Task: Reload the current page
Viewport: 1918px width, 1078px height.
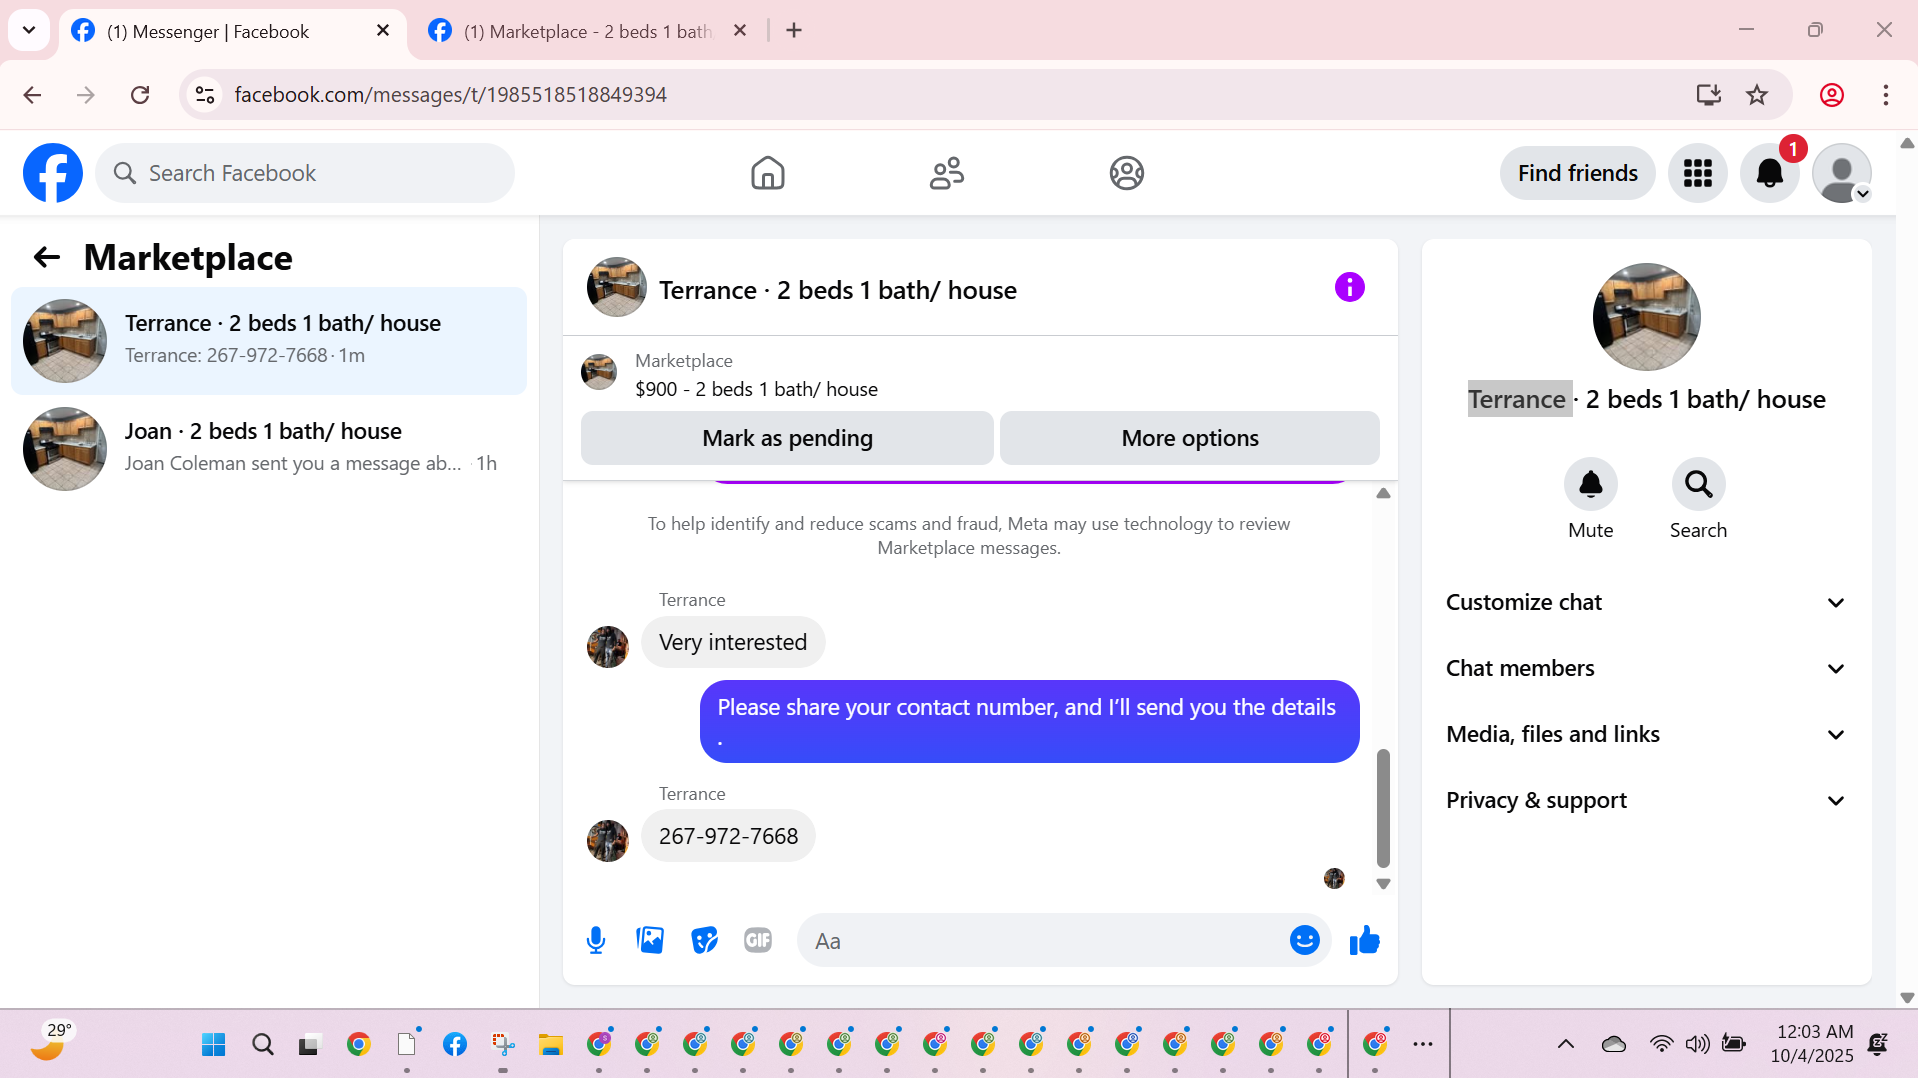Action: tap(140, 95)
